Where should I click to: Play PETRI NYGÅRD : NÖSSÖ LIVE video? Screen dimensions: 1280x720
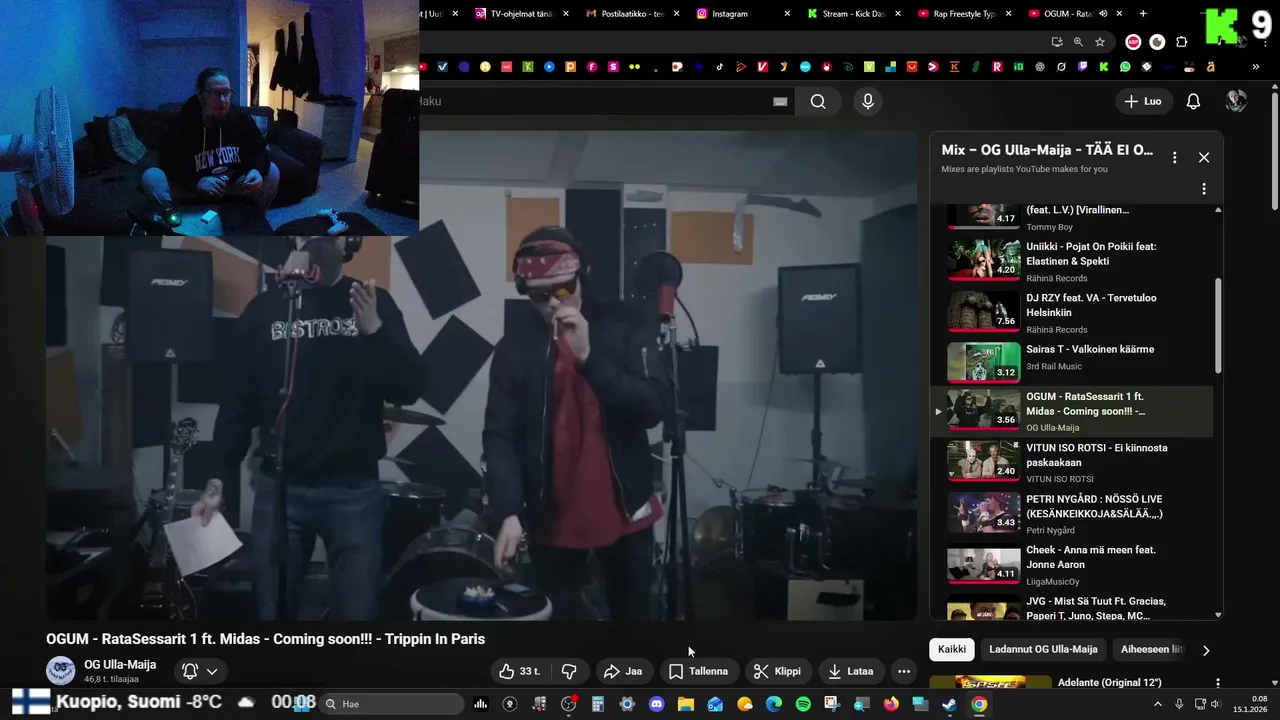pyautogui.click(x=1070, y=513)
